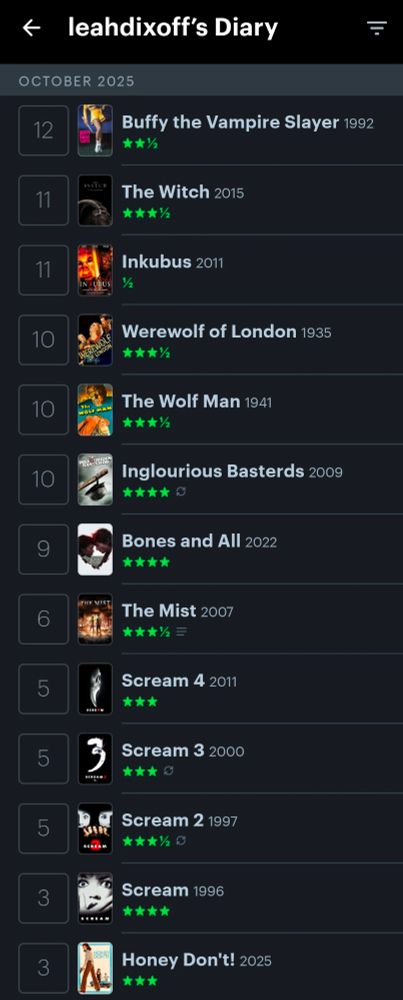Tap rewatch icon beside Scream 2 rating
Viewport: 403px width, 1000px height.
pos(180,841)
